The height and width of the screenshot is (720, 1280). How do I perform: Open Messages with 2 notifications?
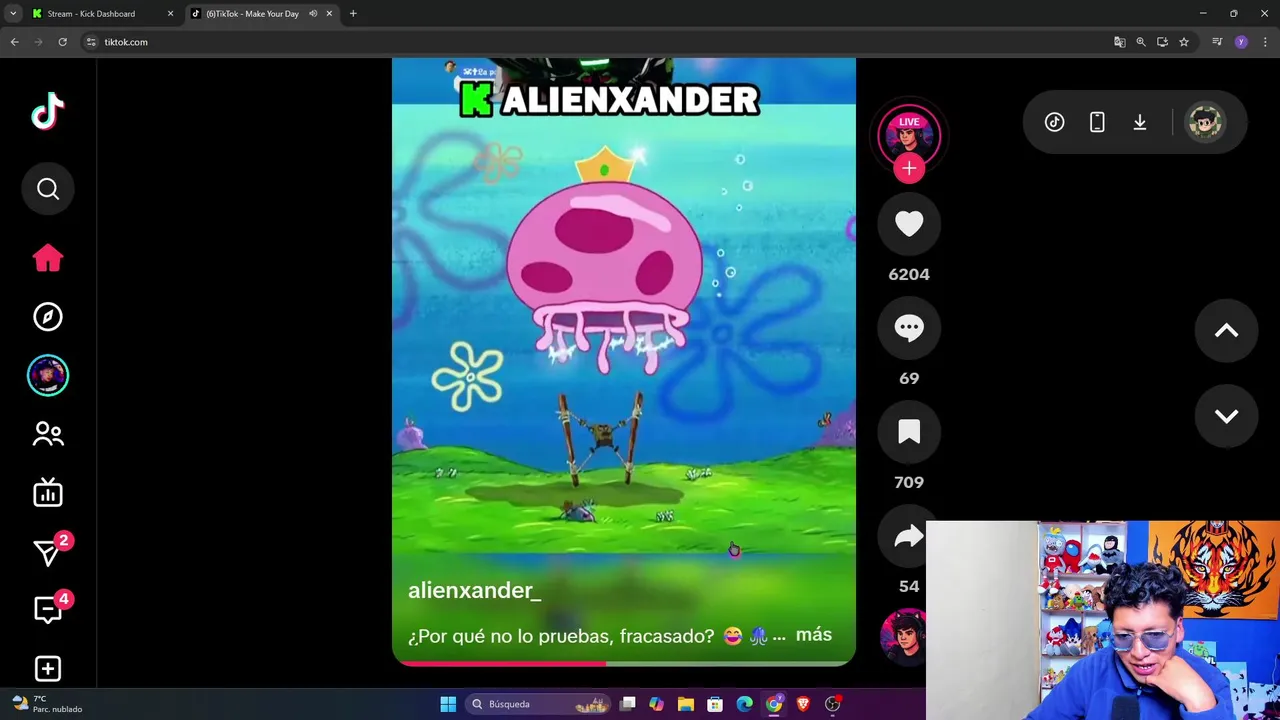48,551
